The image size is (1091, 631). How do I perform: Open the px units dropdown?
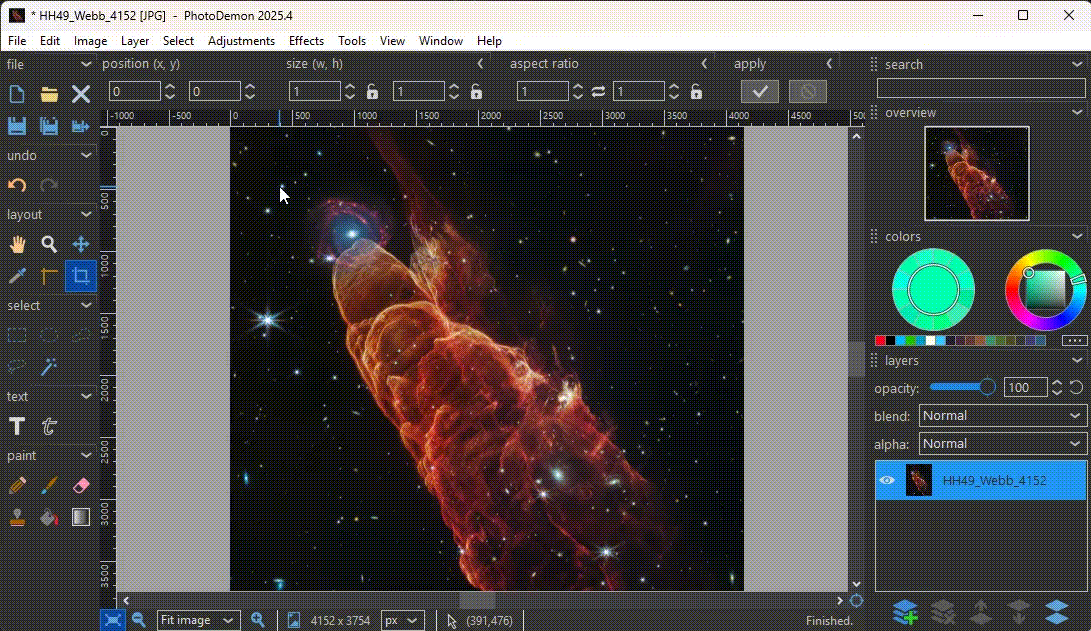pyautogui.click(x=402, y=620)
